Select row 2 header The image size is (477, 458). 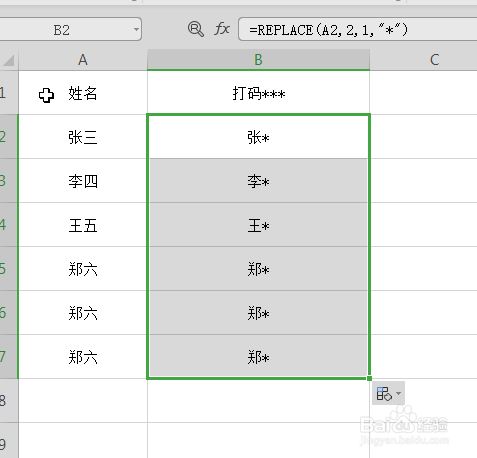9,137
